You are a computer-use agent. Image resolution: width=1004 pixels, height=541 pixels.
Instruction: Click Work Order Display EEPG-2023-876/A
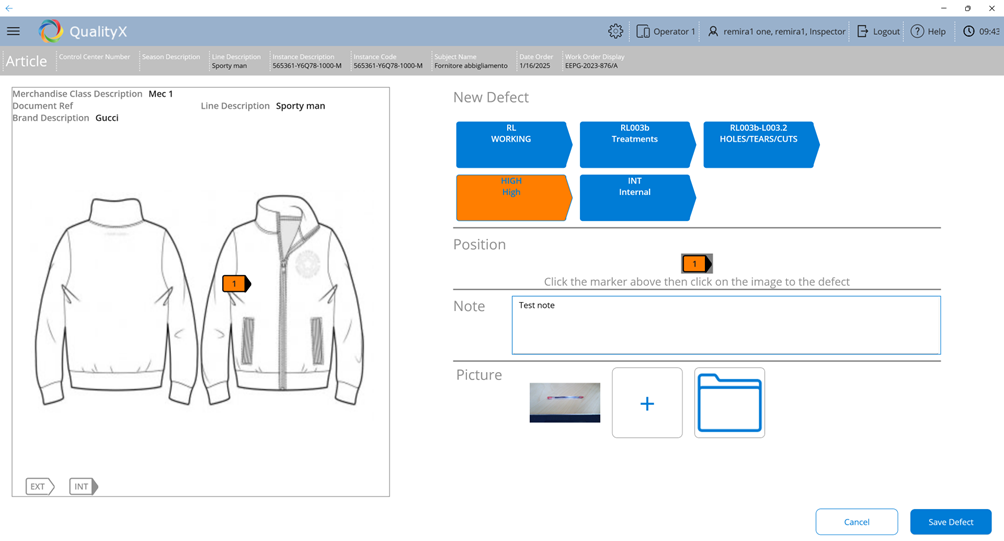pos(591,65)
